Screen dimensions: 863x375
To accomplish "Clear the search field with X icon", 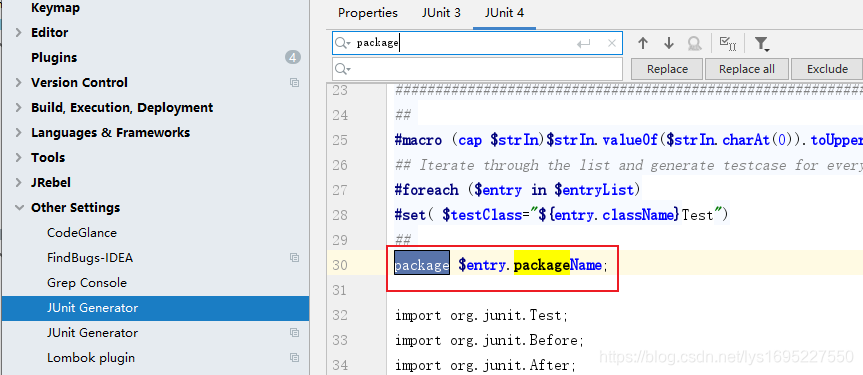I will [611, 43].
